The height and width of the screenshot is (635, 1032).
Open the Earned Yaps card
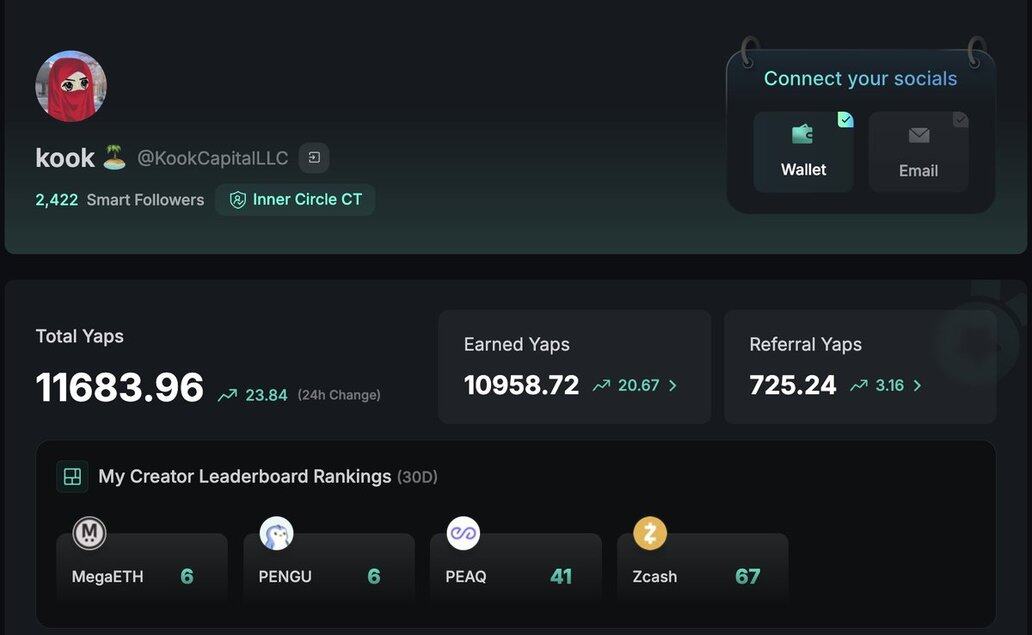574,366
